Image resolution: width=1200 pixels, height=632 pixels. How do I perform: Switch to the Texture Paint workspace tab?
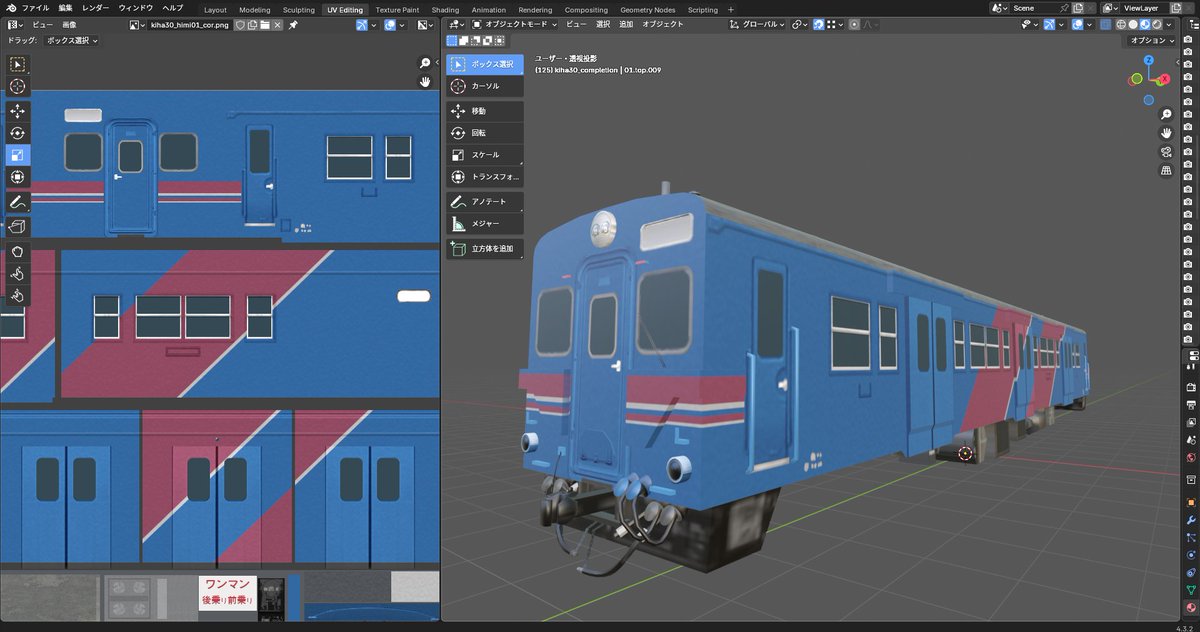(x=397, y=9)
